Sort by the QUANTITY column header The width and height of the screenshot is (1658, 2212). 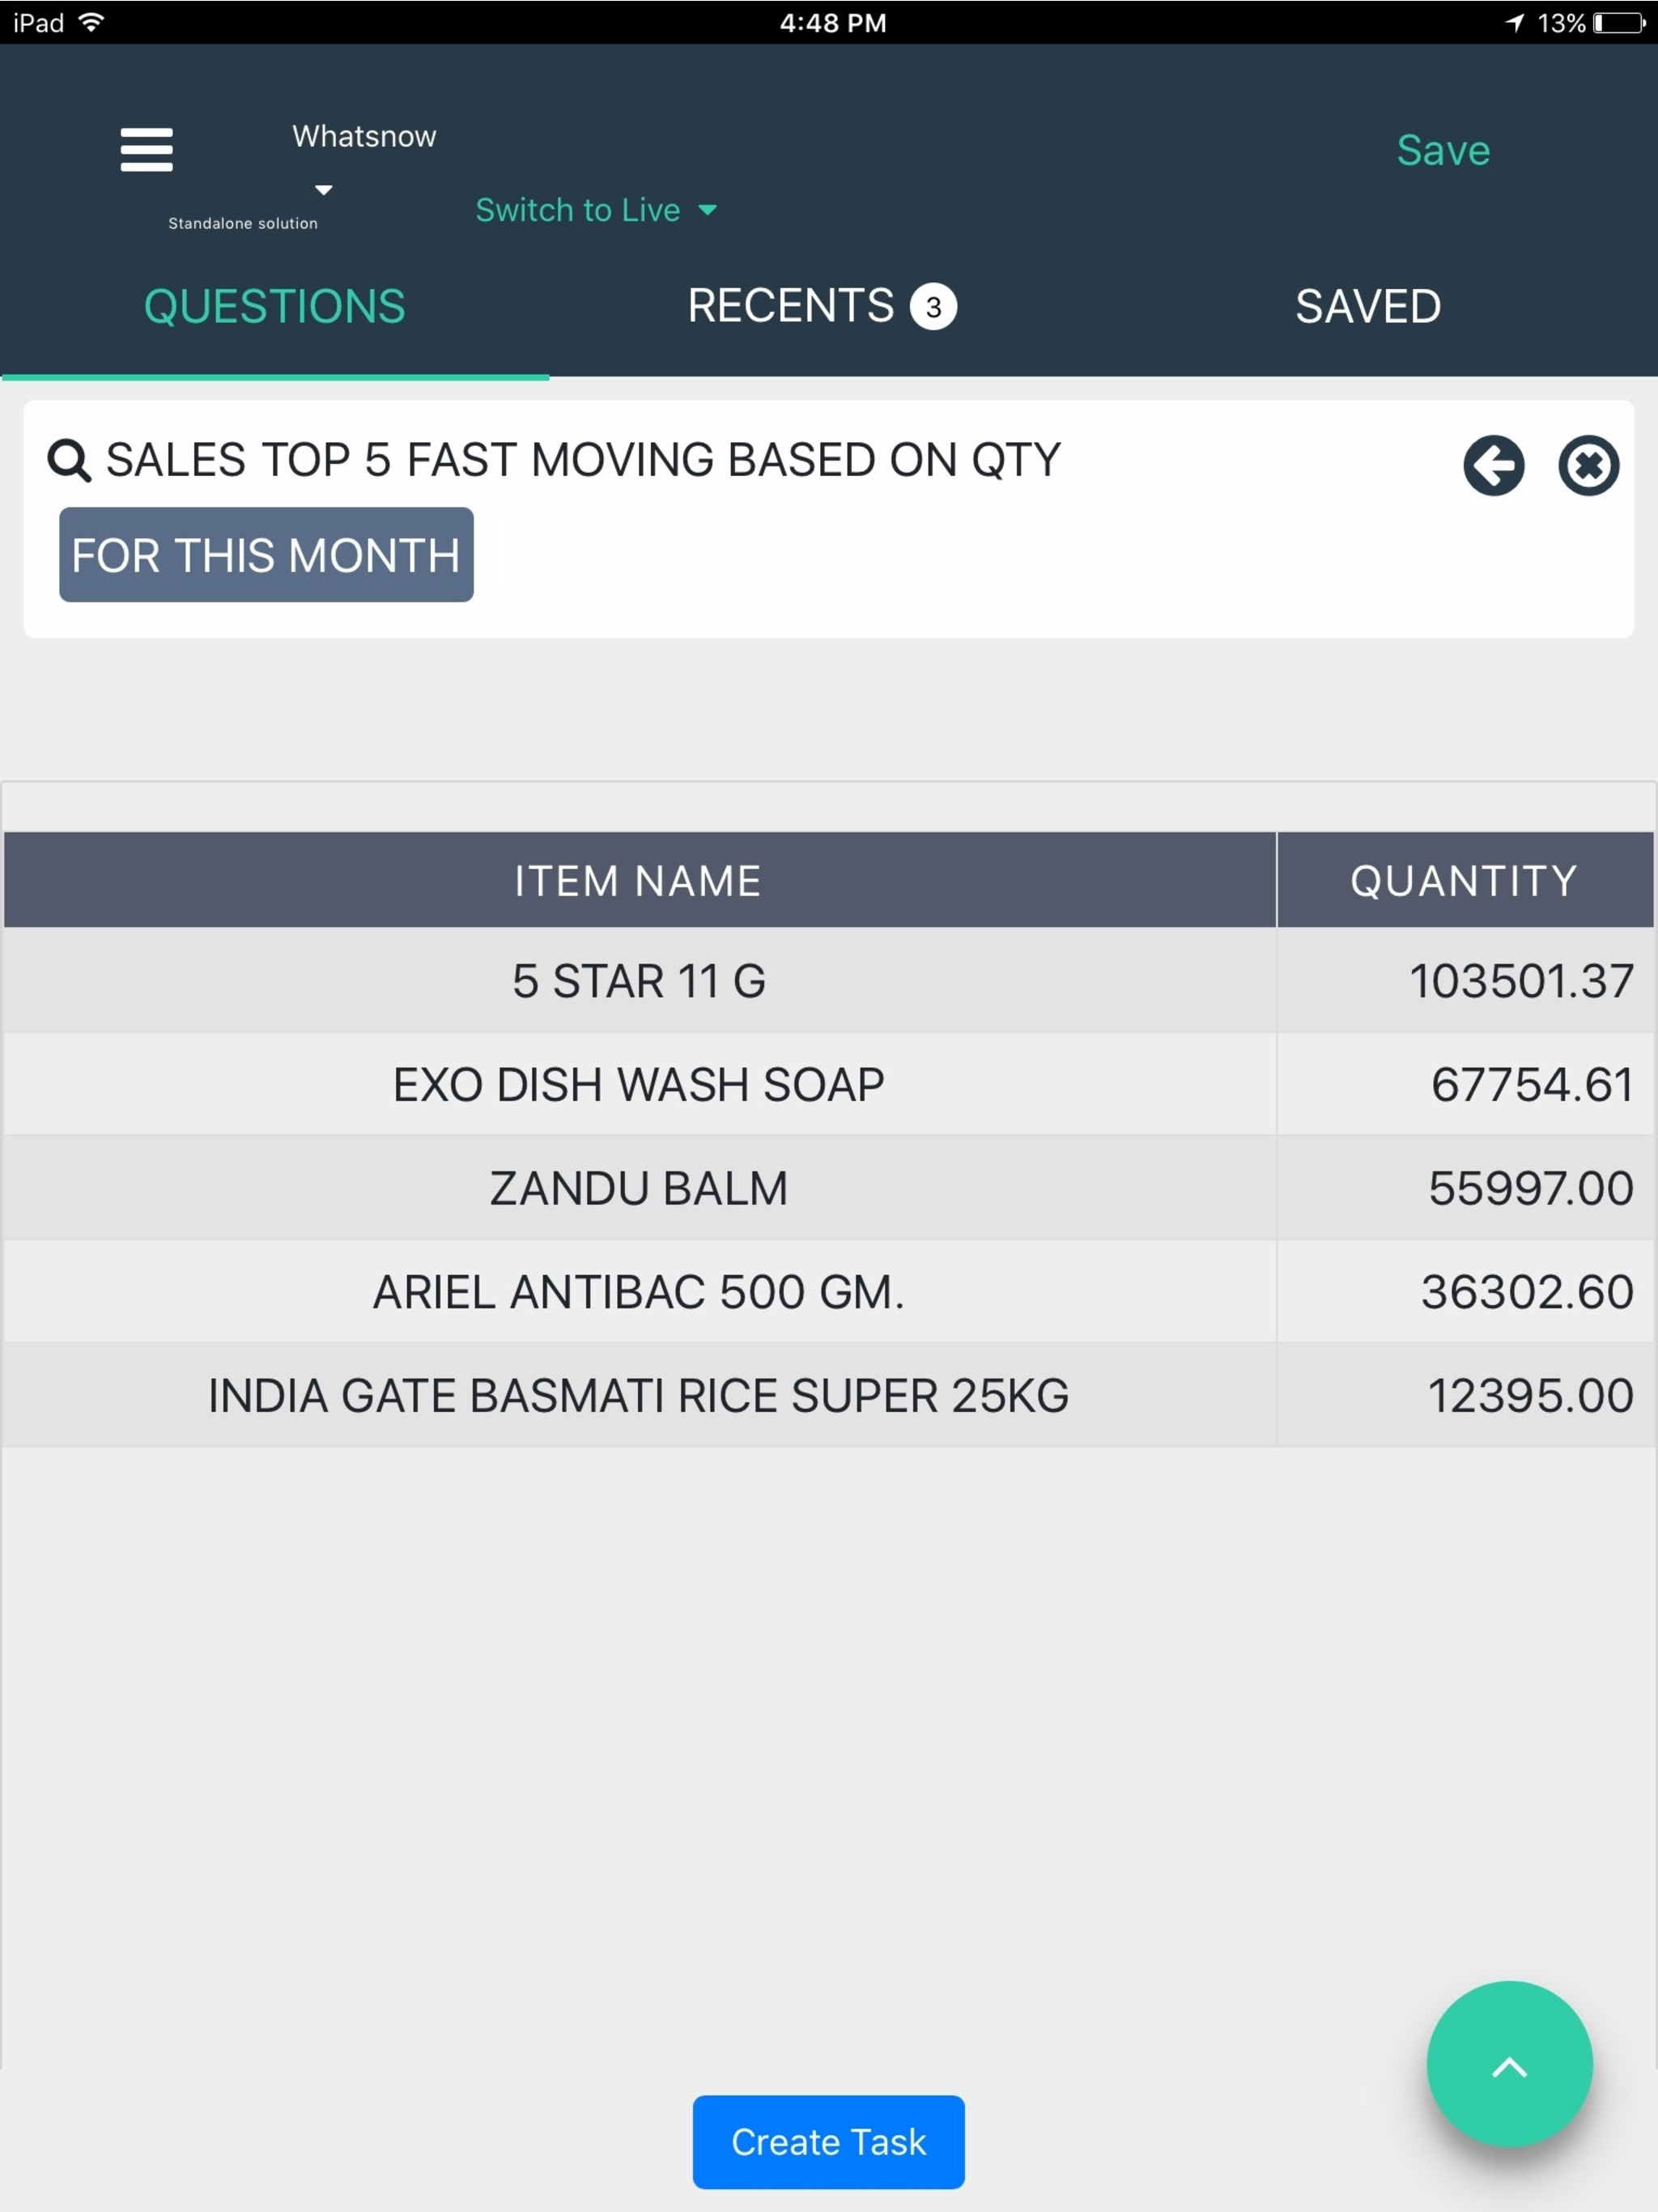click(1464, 881)
